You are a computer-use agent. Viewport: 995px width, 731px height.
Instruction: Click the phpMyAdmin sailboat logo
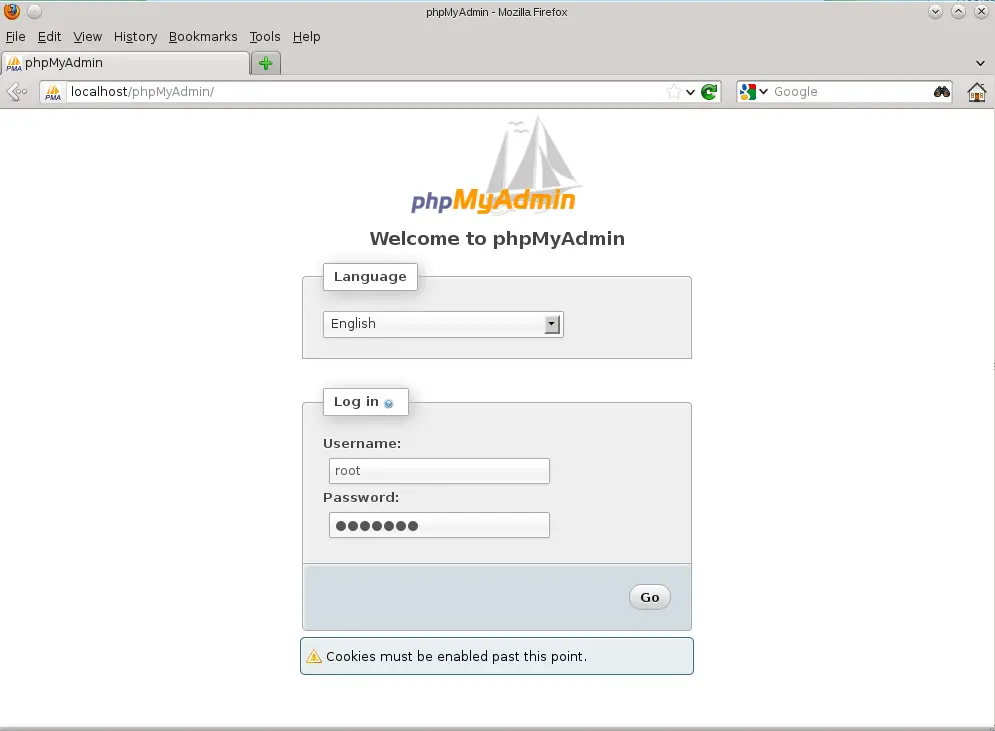coord(495,165)
